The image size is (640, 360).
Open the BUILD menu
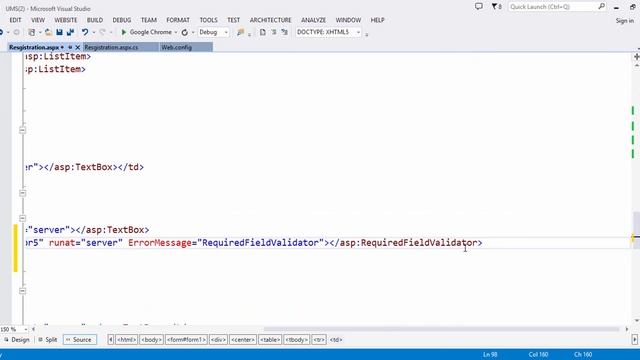pos(95,20)
